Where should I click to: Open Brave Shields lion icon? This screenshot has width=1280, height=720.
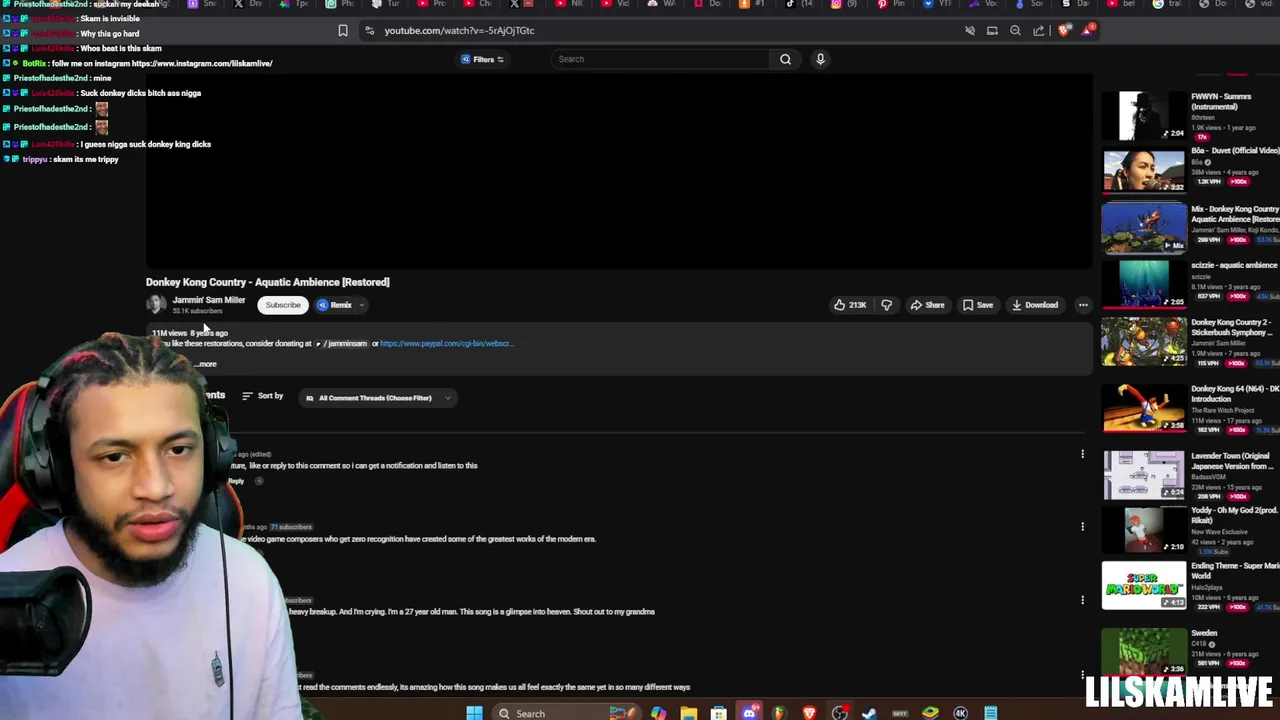[x=1064, y=30]
